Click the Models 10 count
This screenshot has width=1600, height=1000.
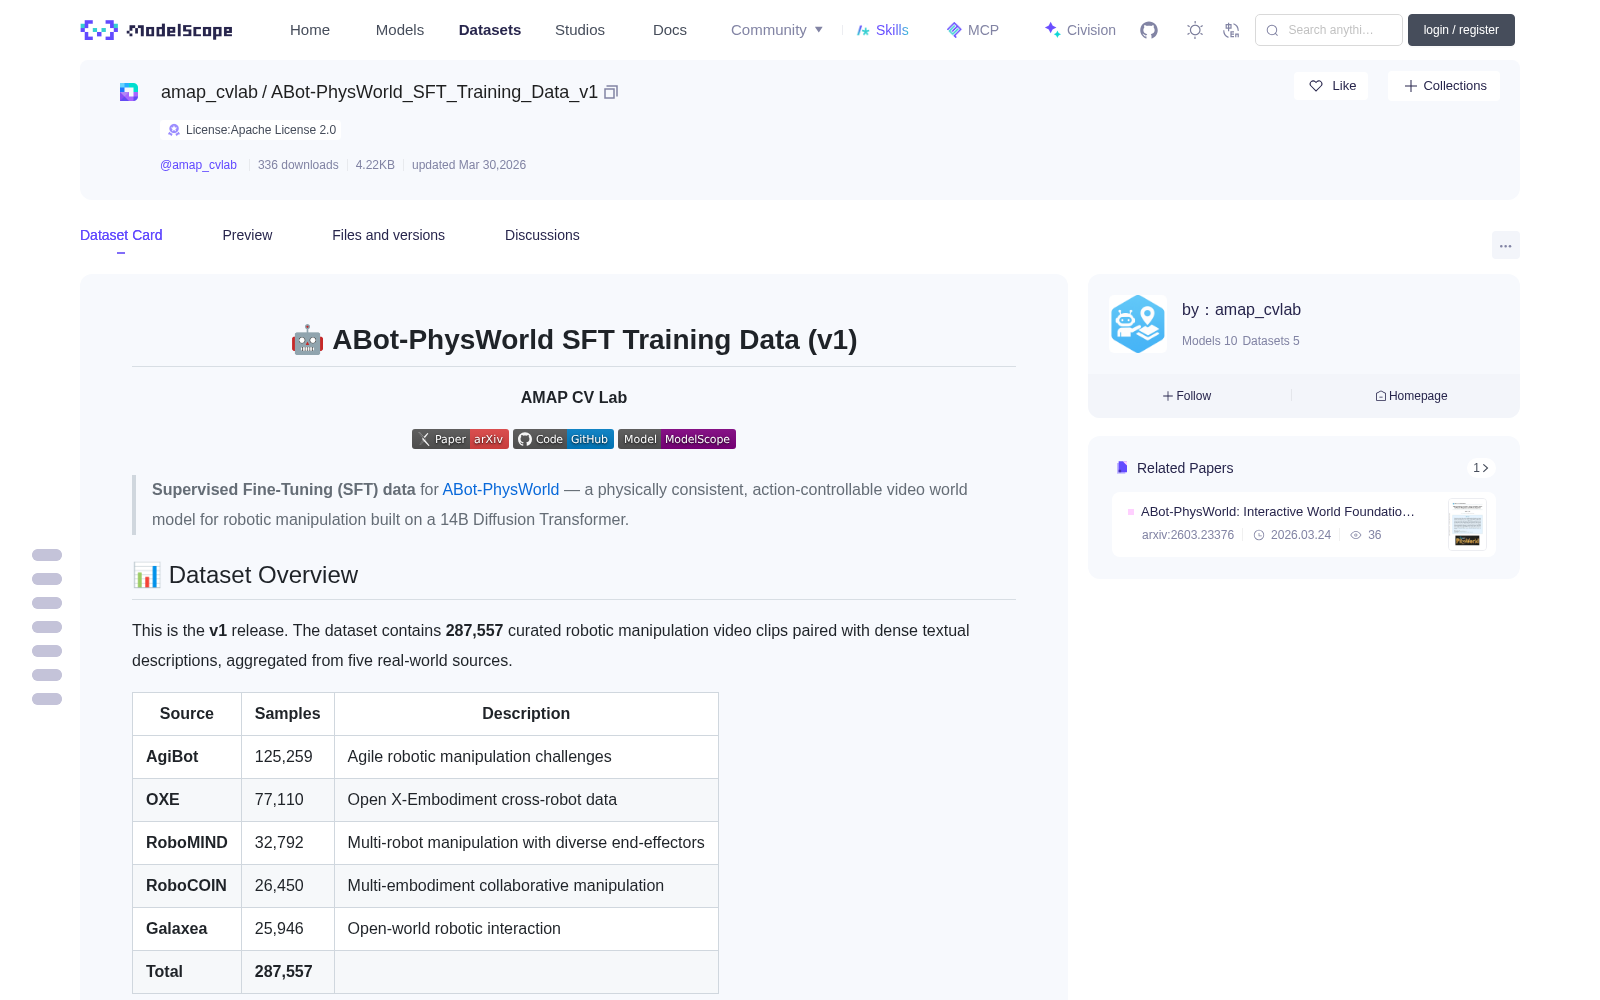point(1209,341)
